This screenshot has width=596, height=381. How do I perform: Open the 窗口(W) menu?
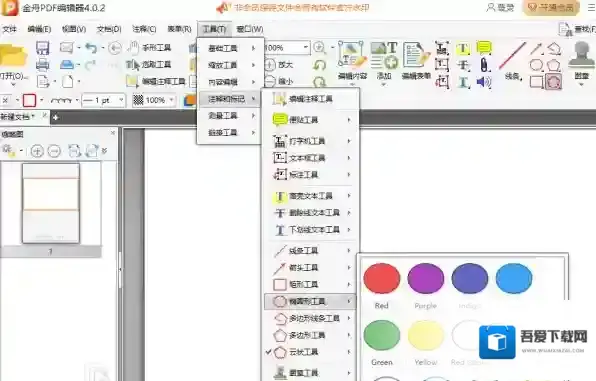click(x=250, y=29)
